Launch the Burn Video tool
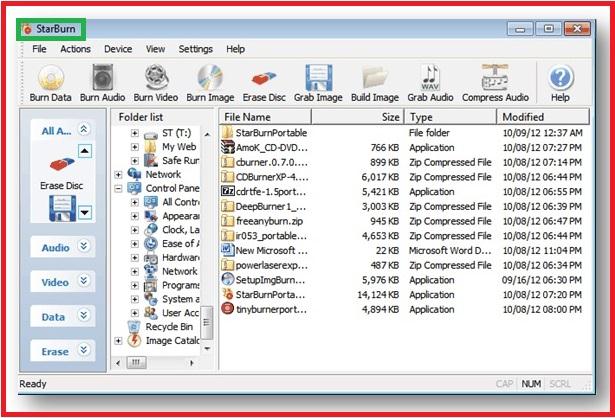 click(x=156, y=78)
